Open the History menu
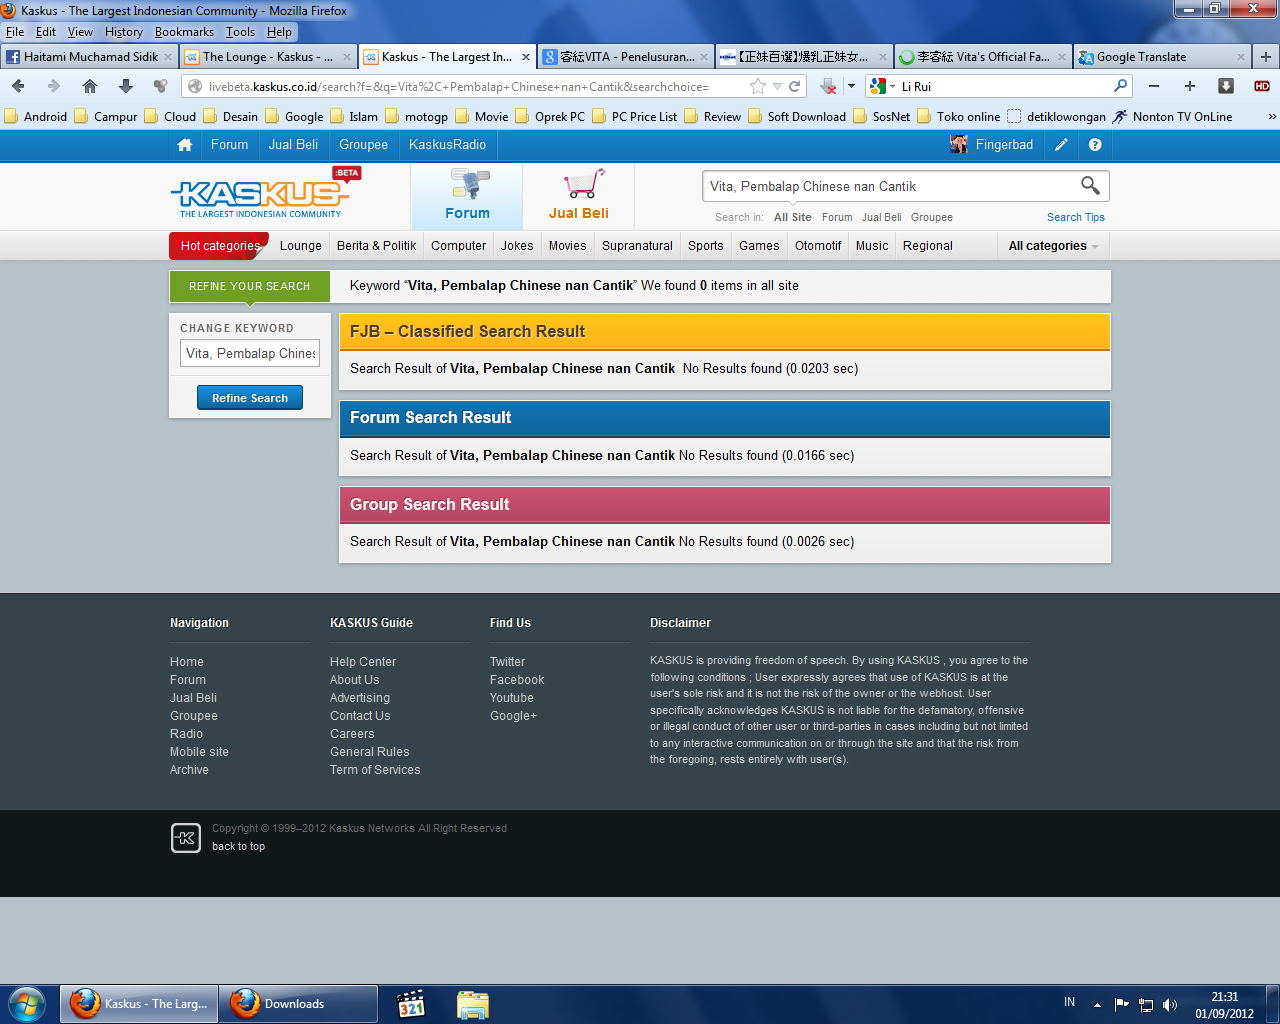 pos(124,32)
